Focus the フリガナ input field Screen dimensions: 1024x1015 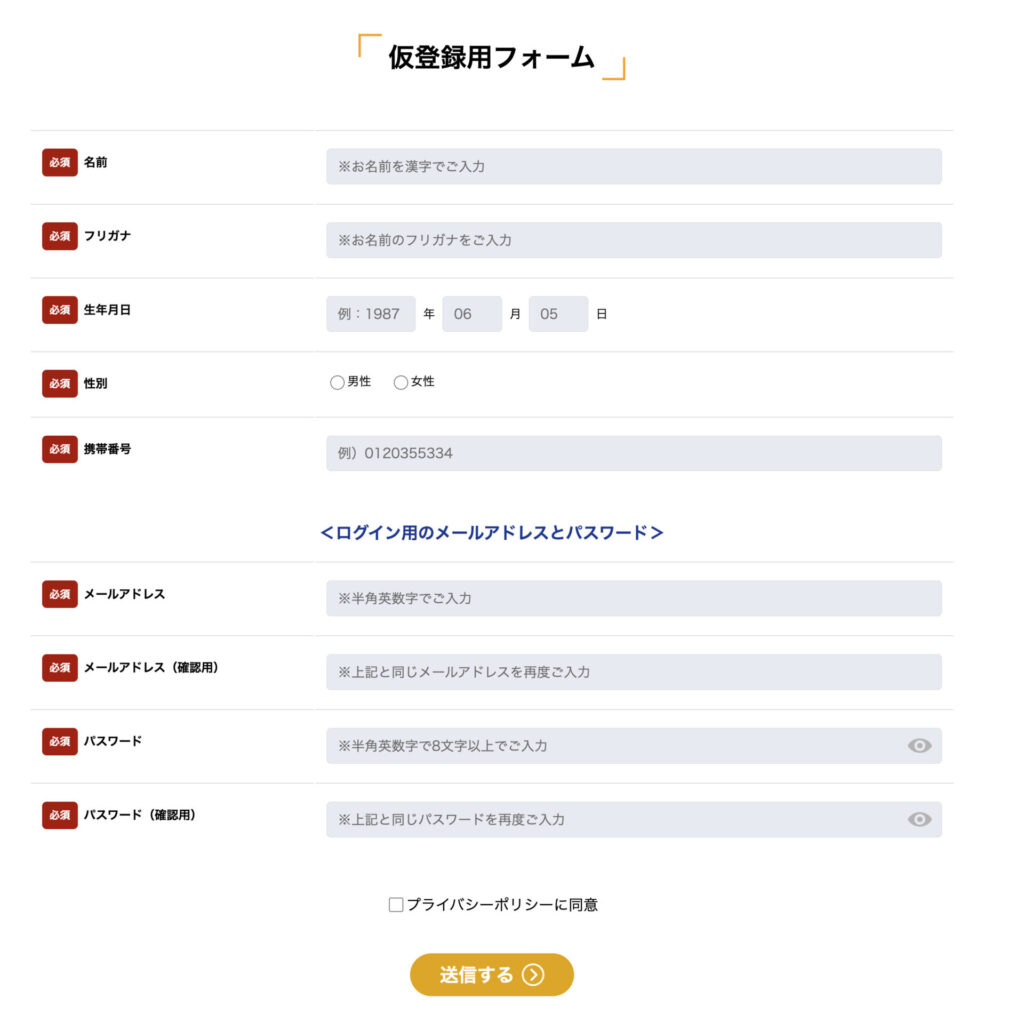coord(633,240)
